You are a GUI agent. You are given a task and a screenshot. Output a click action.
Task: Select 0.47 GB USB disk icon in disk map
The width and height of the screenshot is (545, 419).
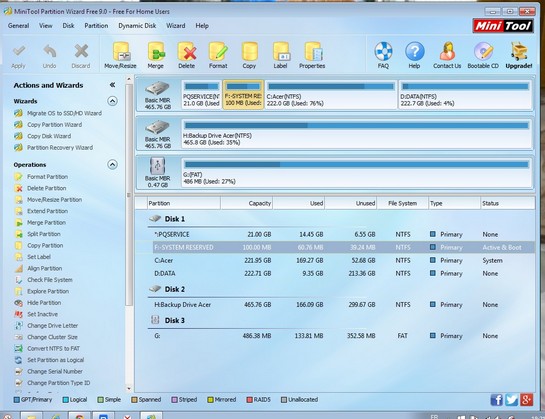coord(157,166)
